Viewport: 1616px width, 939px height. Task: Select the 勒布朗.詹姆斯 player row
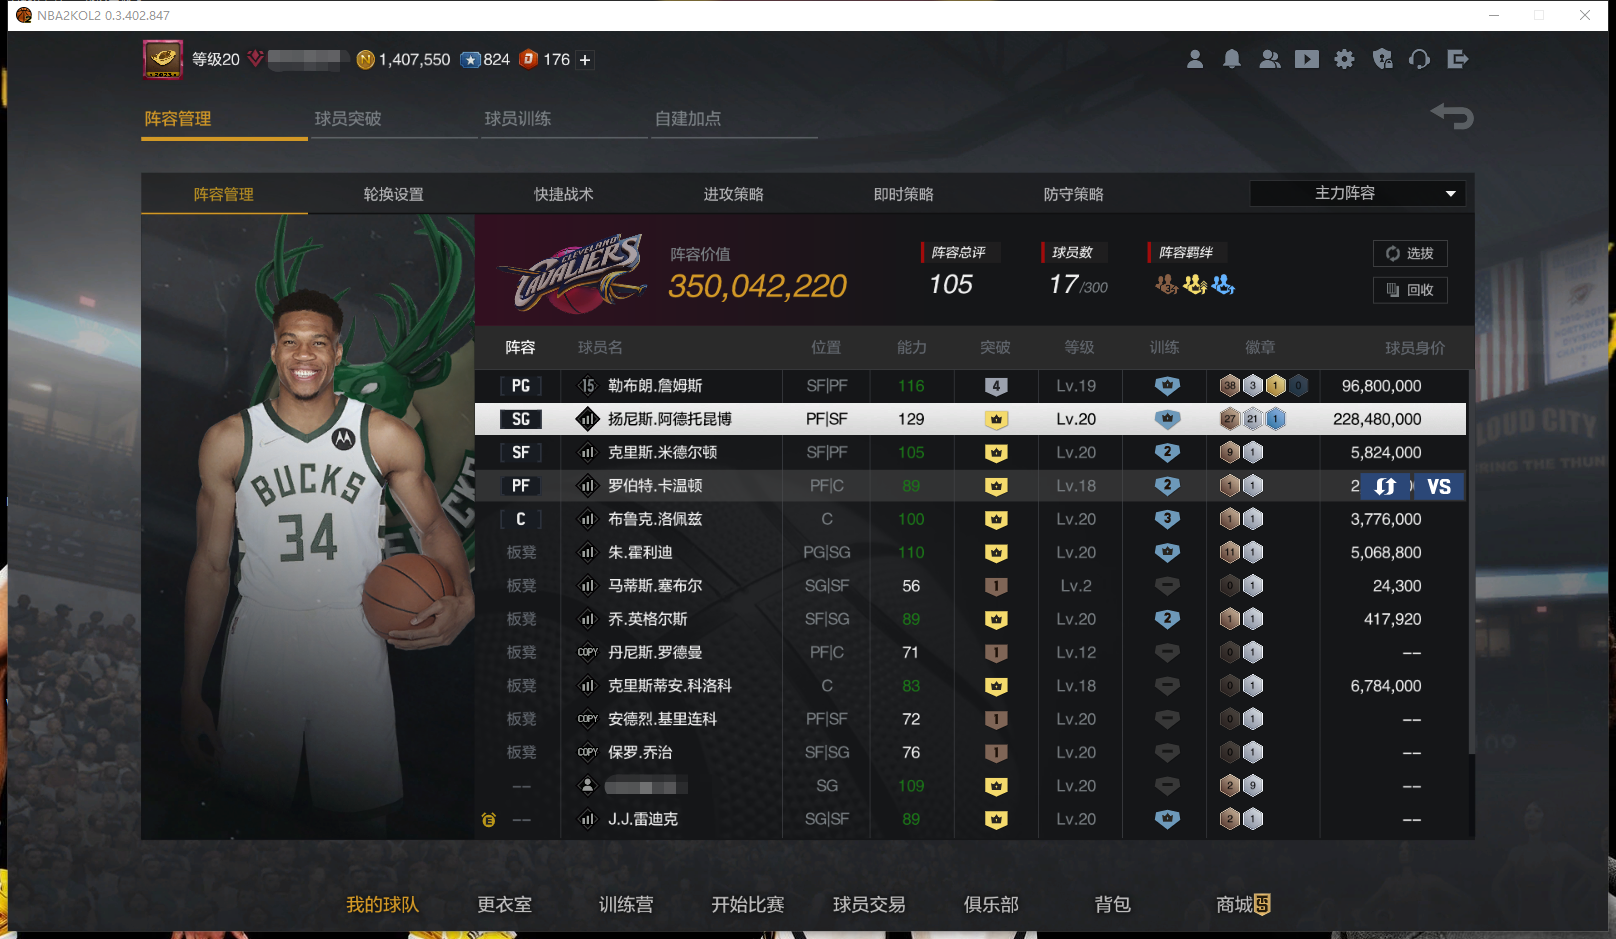click(655, 386)
